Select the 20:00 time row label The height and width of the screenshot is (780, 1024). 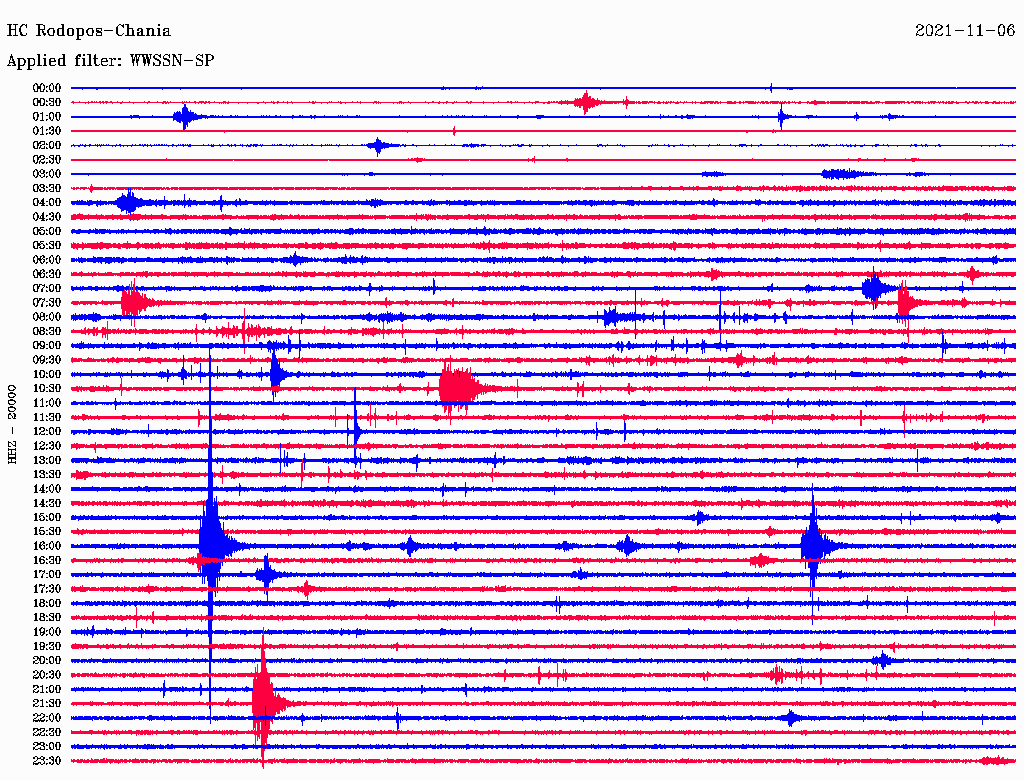tap(47, 660)
